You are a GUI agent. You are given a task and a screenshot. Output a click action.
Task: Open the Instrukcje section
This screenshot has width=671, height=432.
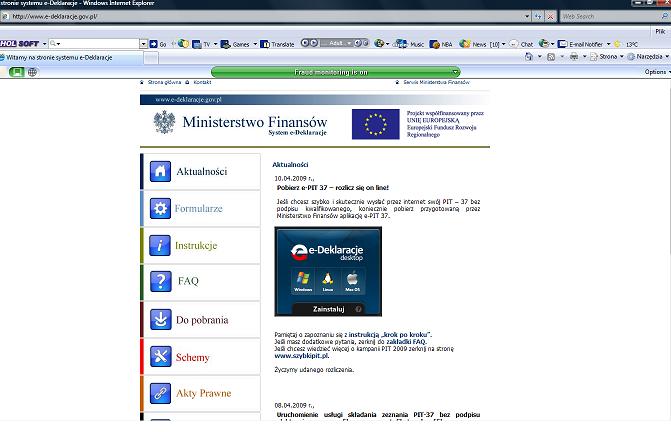coord(200,246)
